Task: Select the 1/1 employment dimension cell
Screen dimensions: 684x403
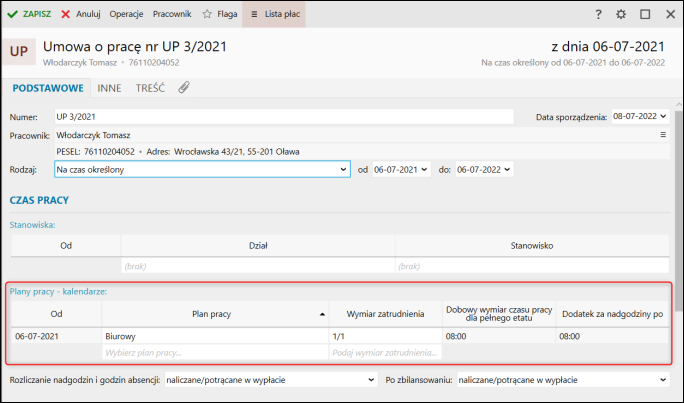Action: pyautogui.click(x=386, y=336)
